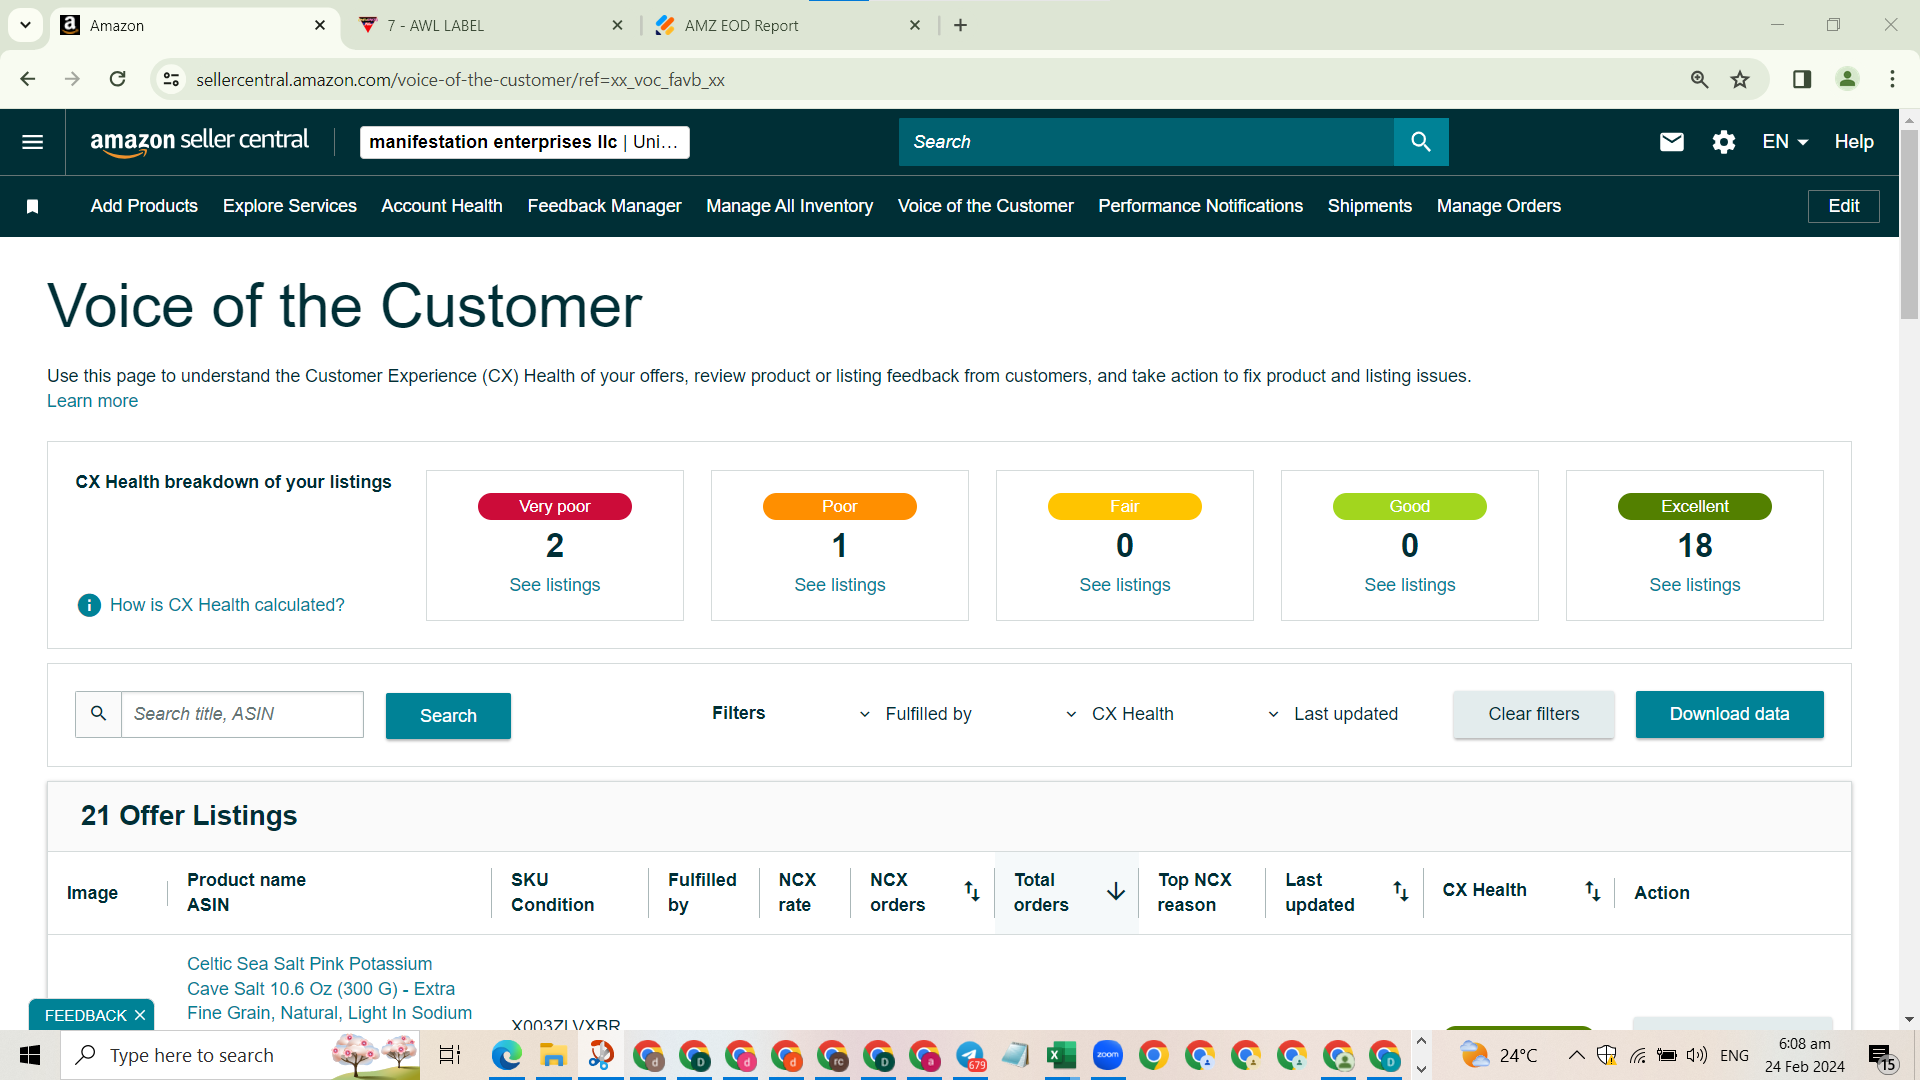Open the FEEDBACK tab button
The height and width of the screenshot is (1080, 1920).
pyautogui.click(x=86, y=1015)
